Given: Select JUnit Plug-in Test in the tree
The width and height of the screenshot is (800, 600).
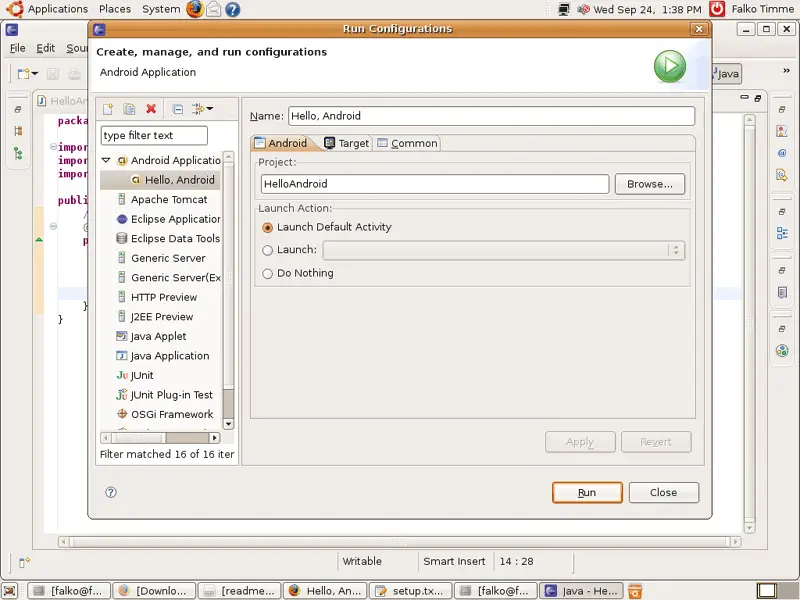Looking at the screenshot, I should (164, 395).
